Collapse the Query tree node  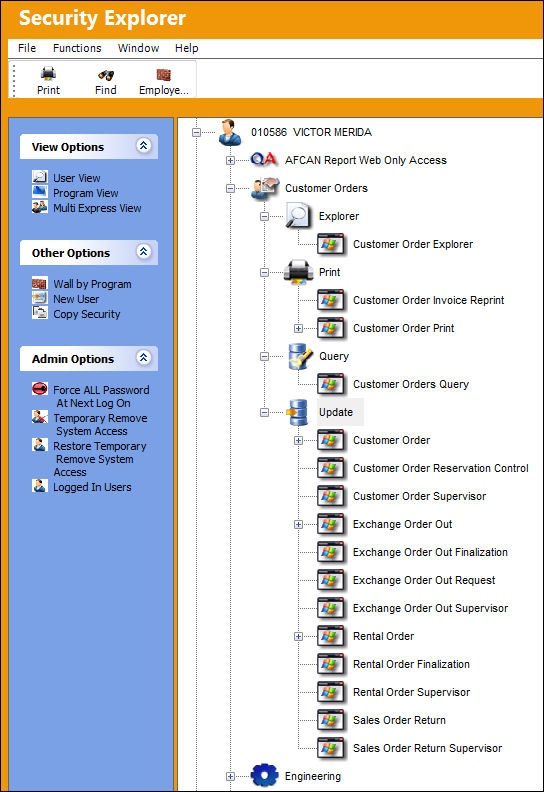(264, 357)
